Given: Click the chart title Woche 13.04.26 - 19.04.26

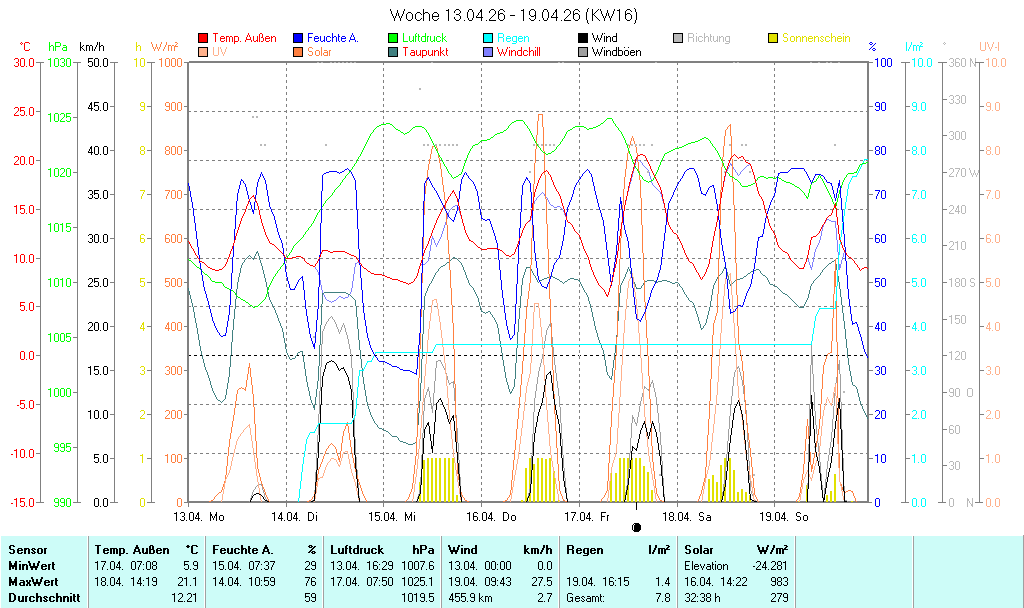Looking at the screenshot, I should point(512,15).
